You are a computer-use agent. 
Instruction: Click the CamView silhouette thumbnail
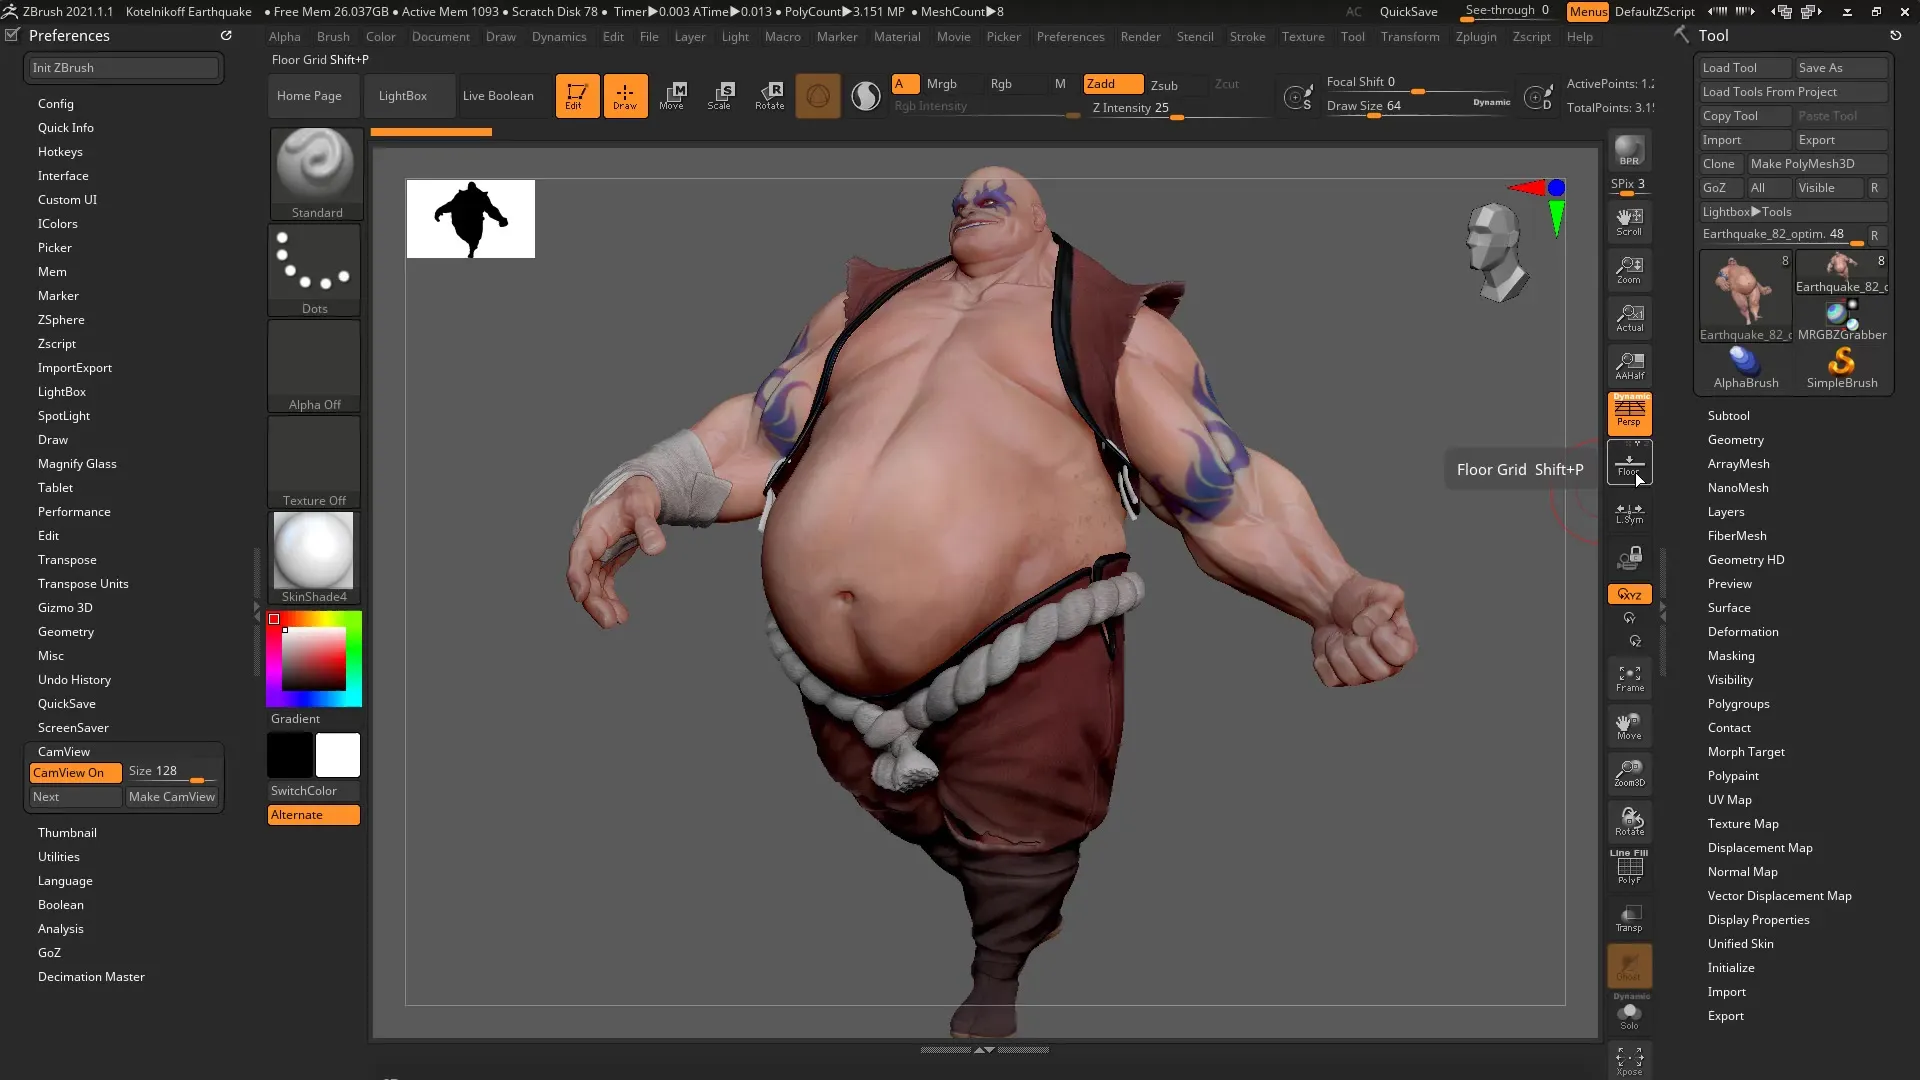click(470, 219)
